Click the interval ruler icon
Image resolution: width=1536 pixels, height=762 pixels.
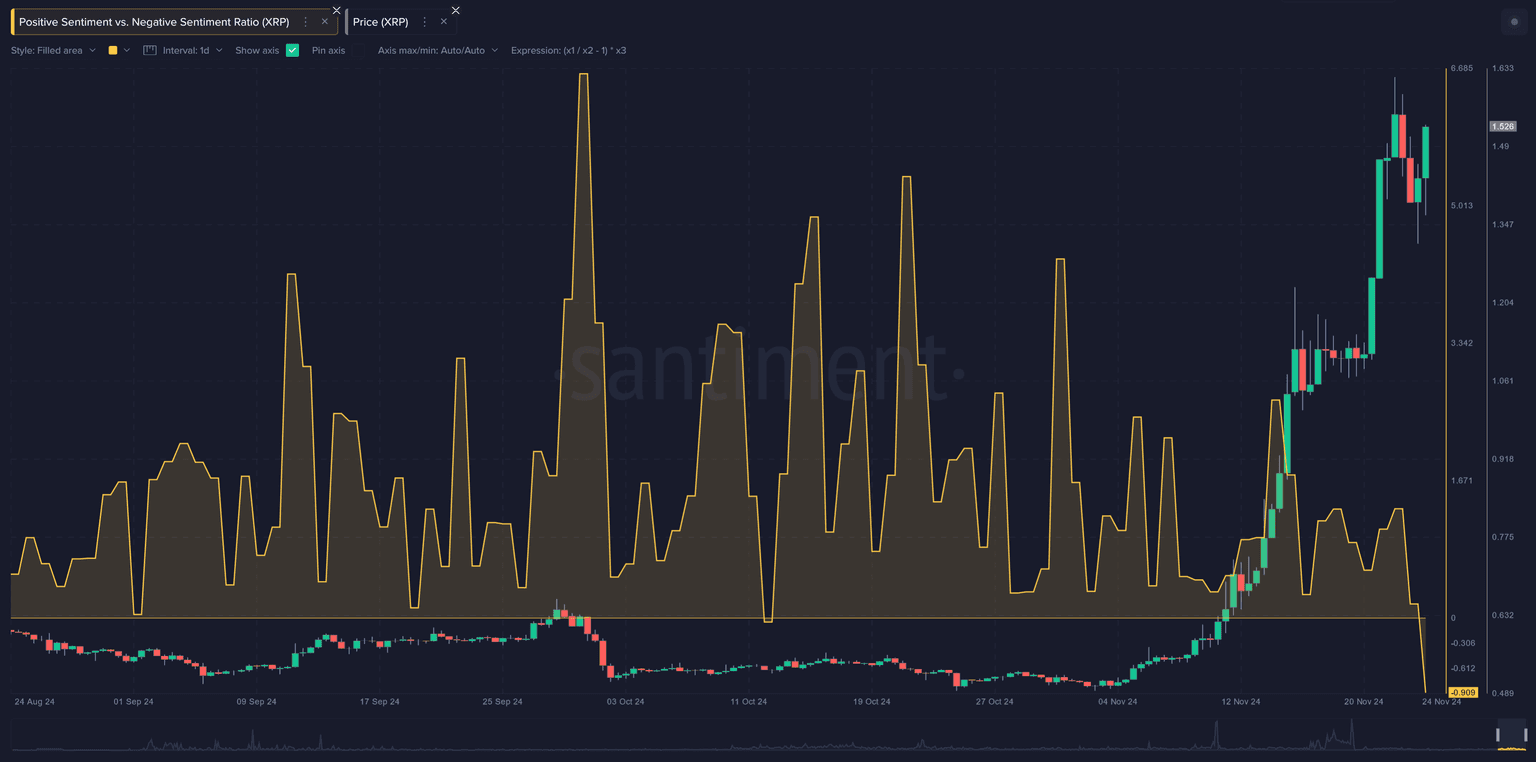pyautogui.click(x=150, y=50)
